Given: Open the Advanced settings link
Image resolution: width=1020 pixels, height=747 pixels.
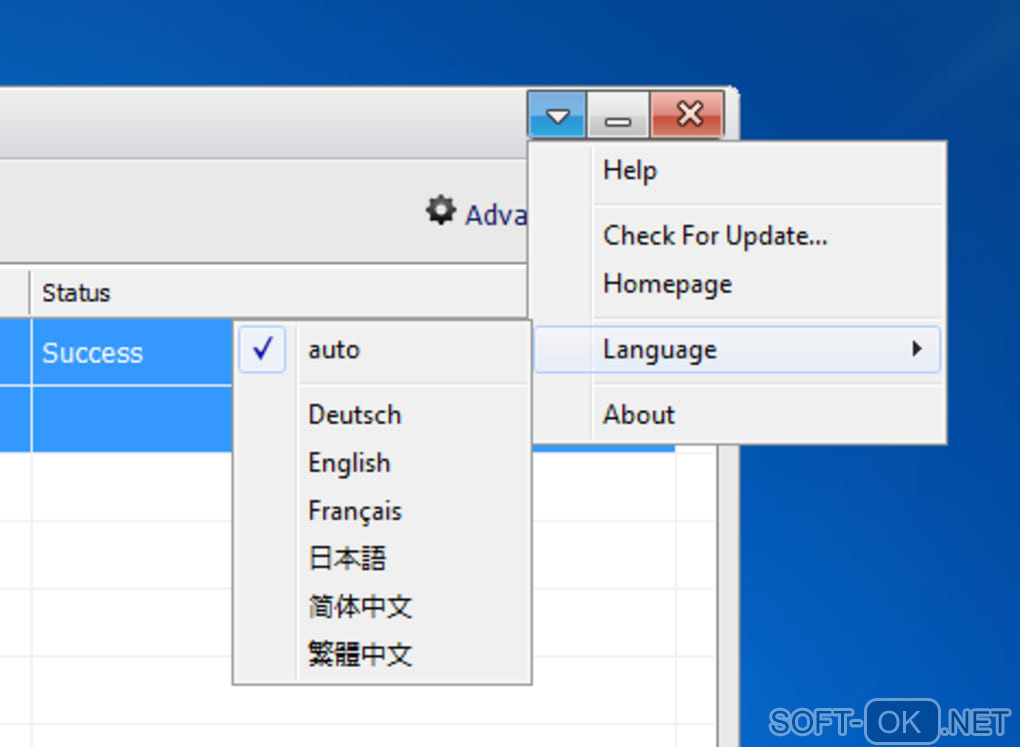Looking at the screenshot, I should coord(496,215).
